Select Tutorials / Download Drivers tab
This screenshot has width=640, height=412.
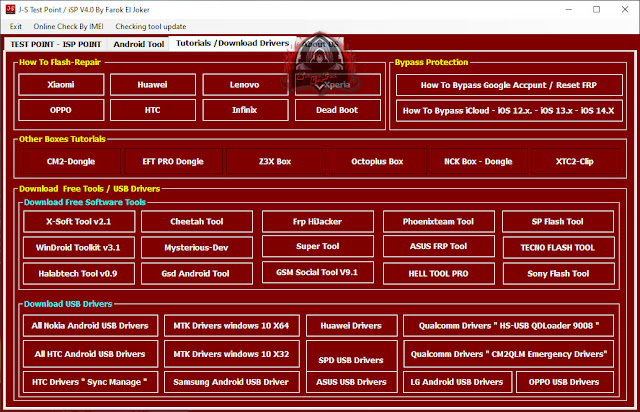click(x=232, y=43)
